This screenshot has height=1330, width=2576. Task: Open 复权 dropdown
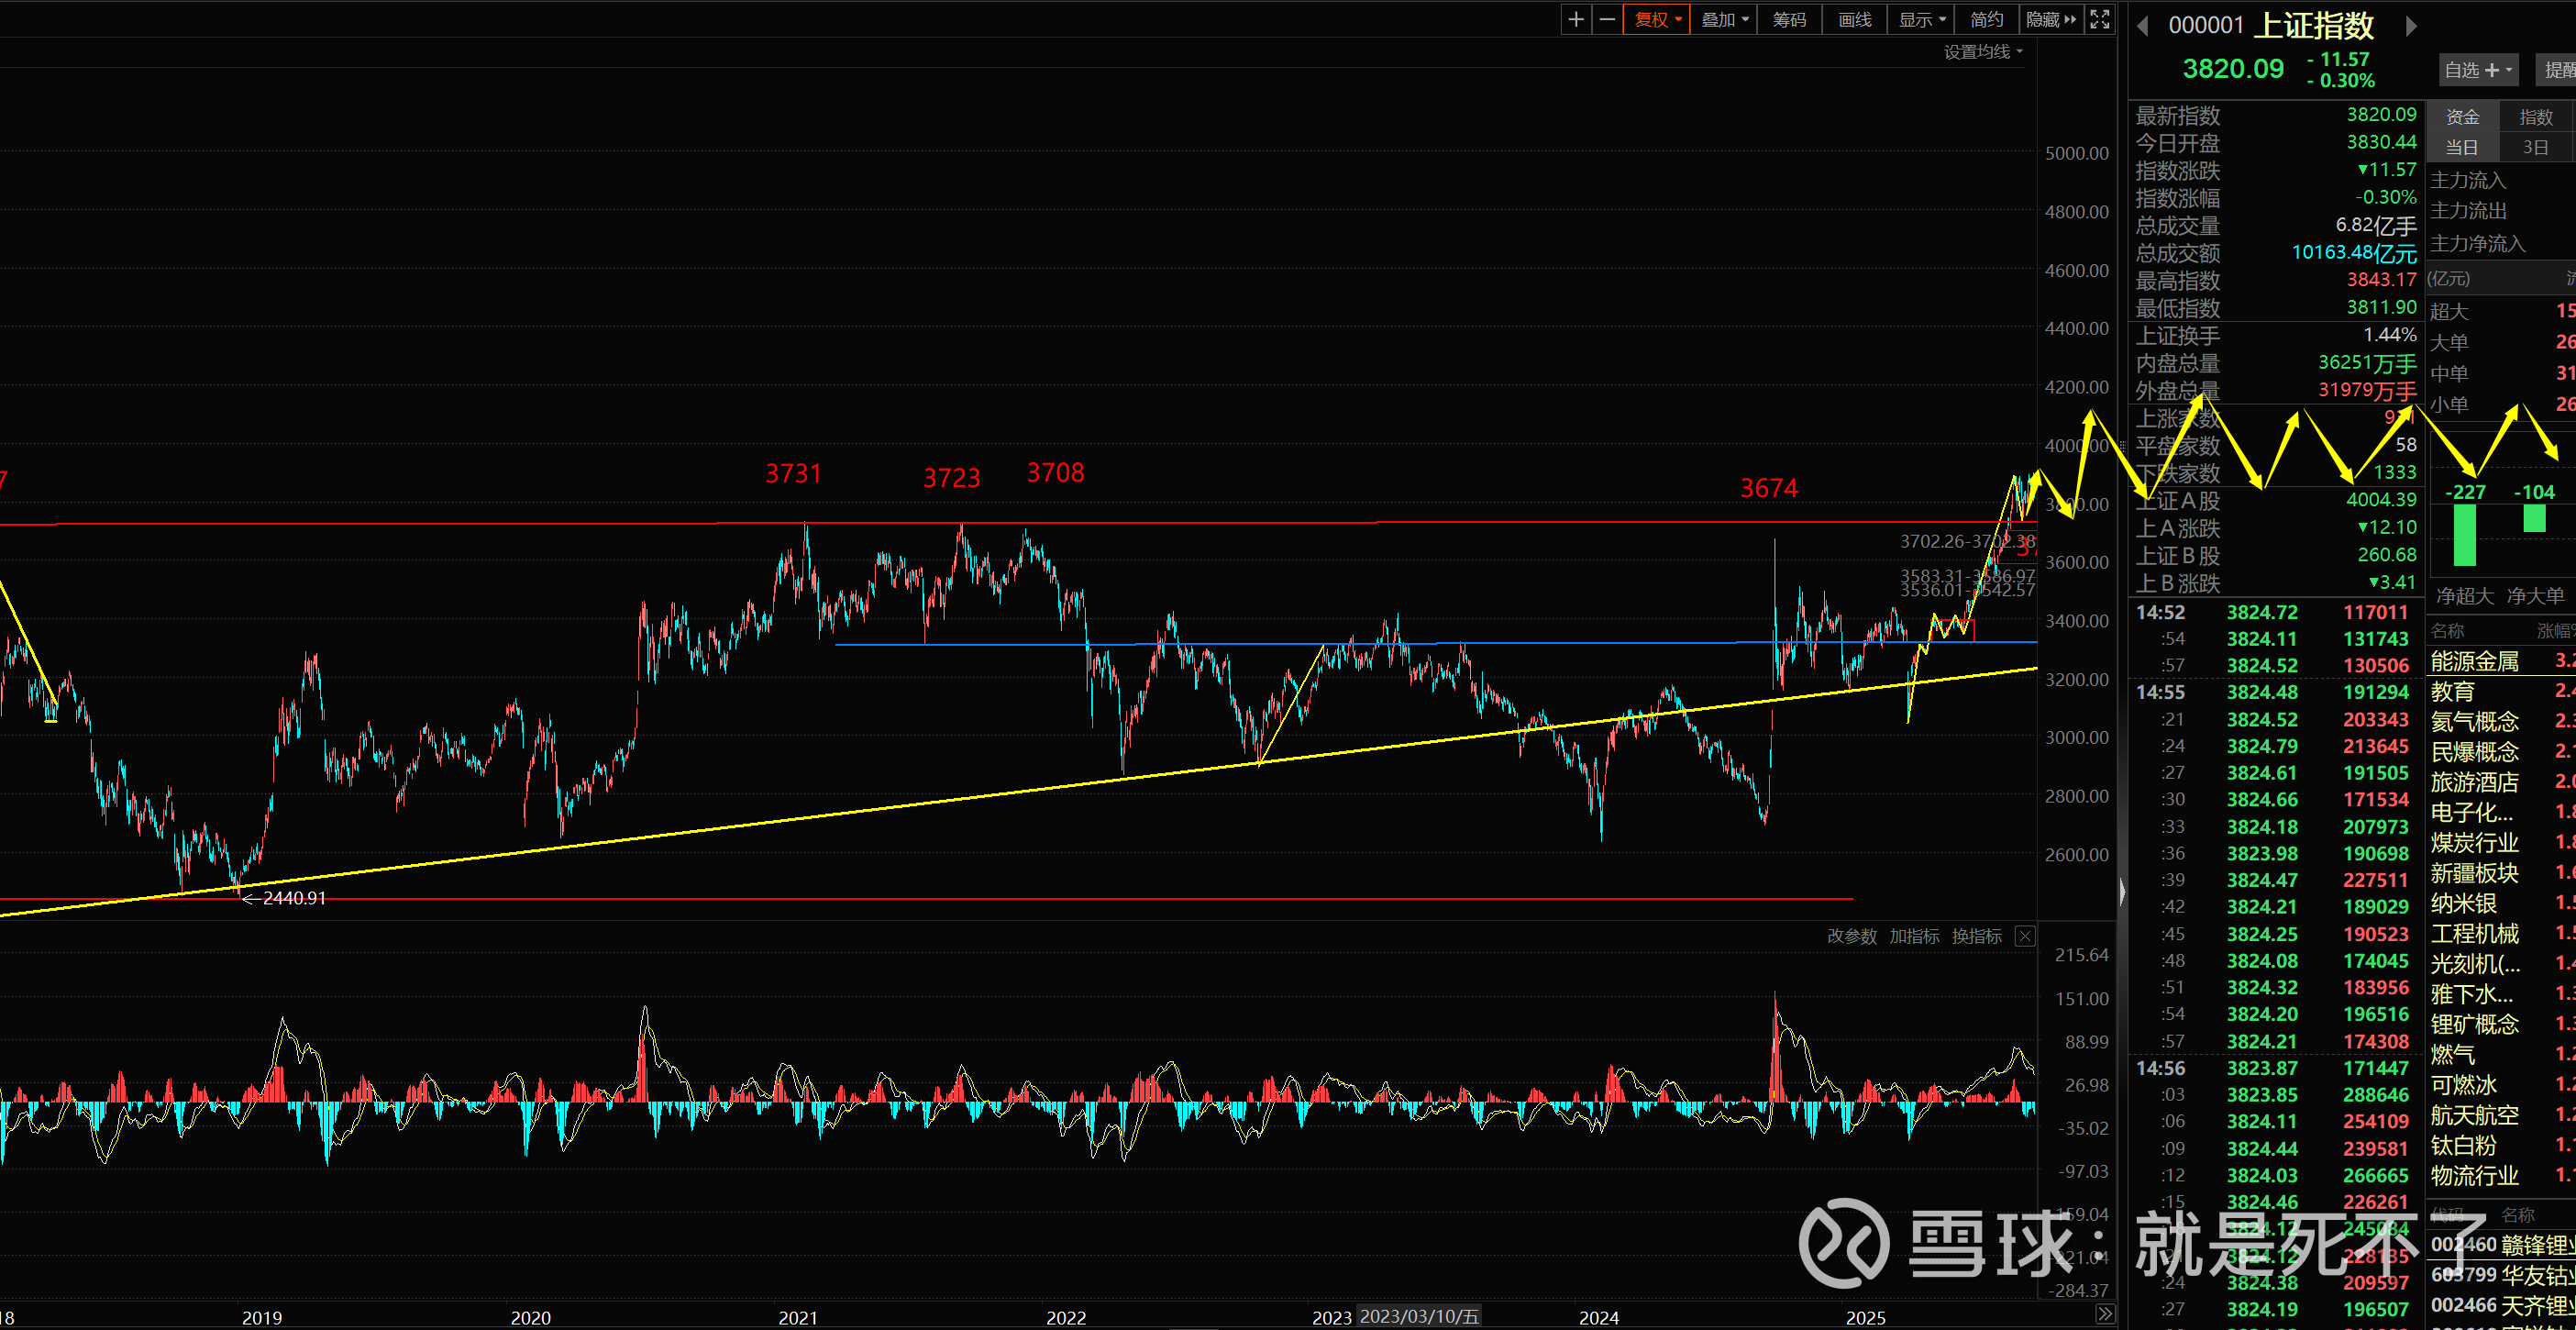1657,19
